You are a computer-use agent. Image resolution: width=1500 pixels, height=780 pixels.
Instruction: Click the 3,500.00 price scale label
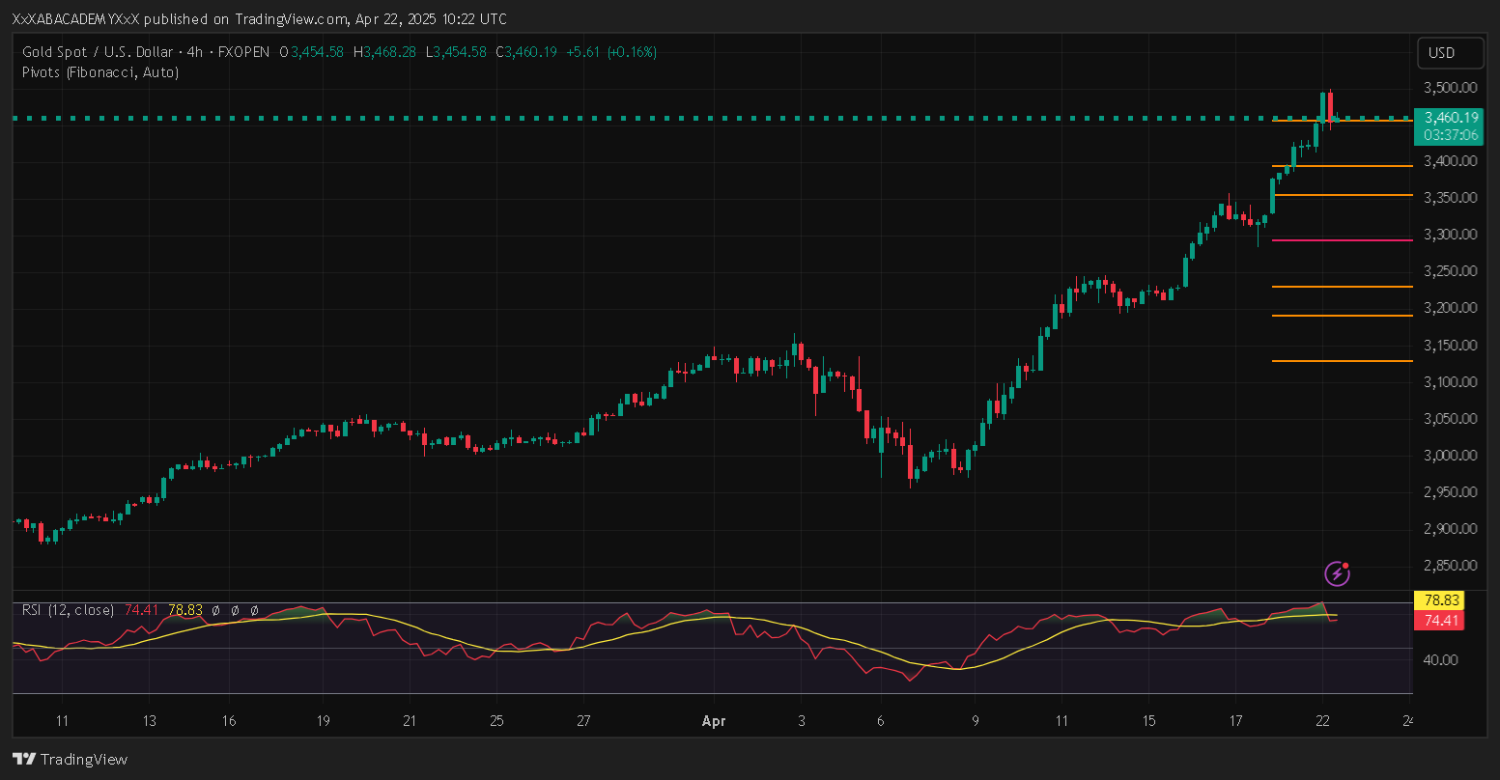[x=1450, y=87]
